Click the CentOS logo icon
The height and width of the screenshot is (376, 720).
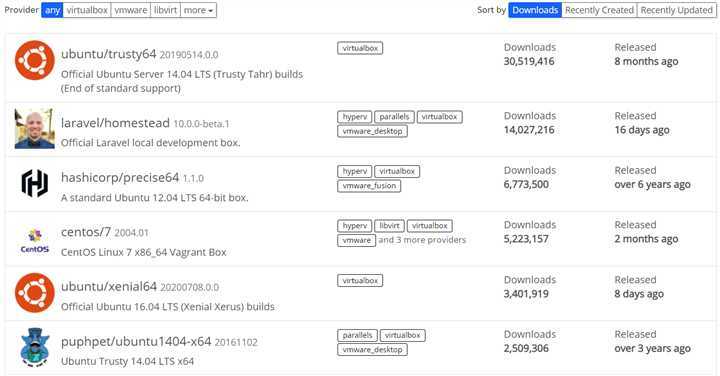click(34, 241)
